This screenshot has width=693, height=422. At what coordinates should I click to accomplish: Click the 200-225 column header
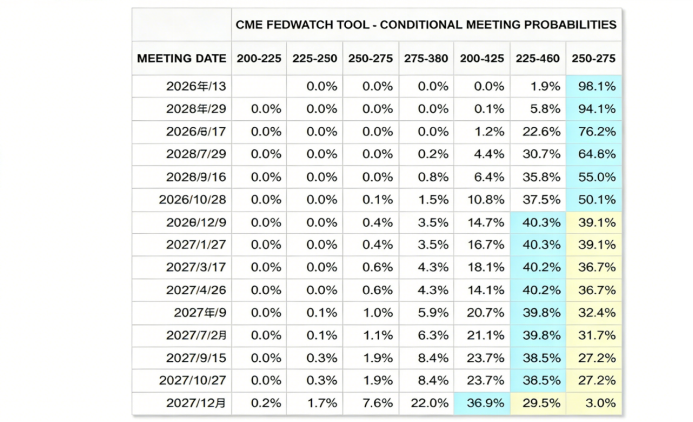pyautogui.click(x=259, y=59)
